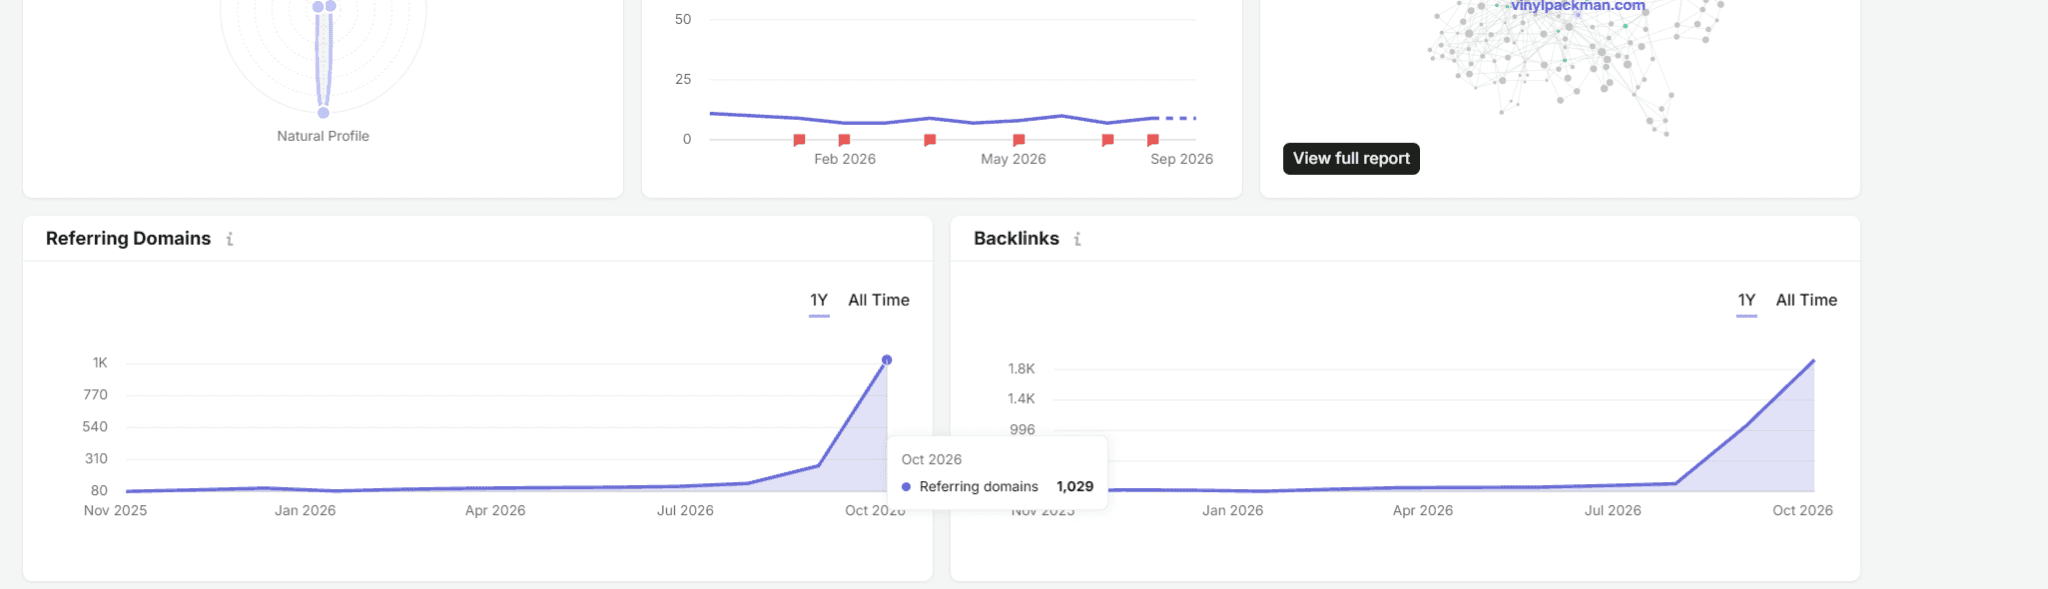This screenshot has width=2048, height=589.
Task: Click the red flag before May 2026
Action: [x=930, y=140]
